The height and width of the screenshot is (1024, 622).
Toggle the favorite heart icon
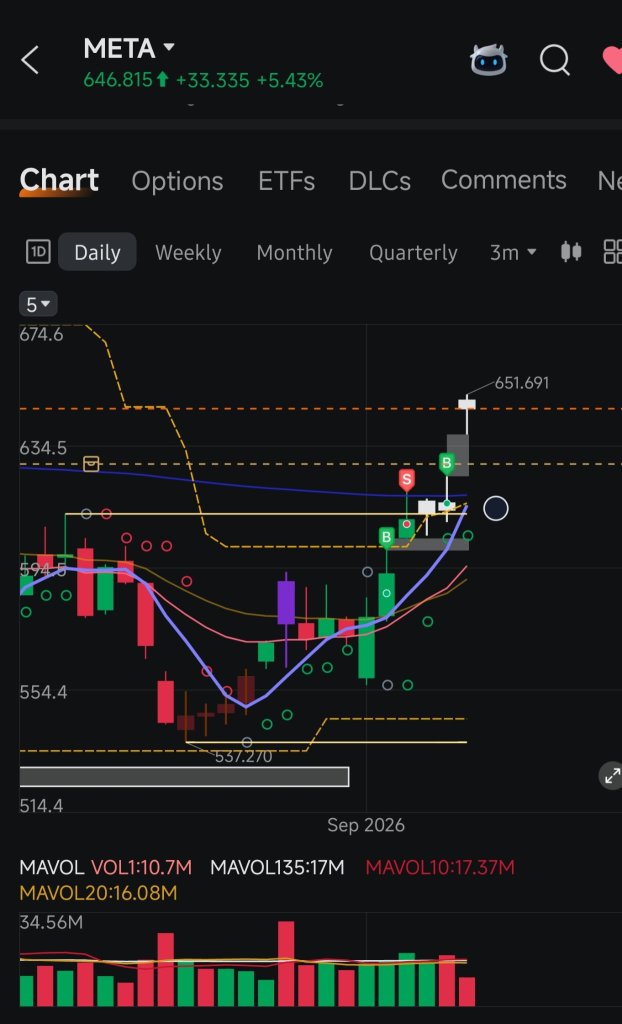coord(612,61)
